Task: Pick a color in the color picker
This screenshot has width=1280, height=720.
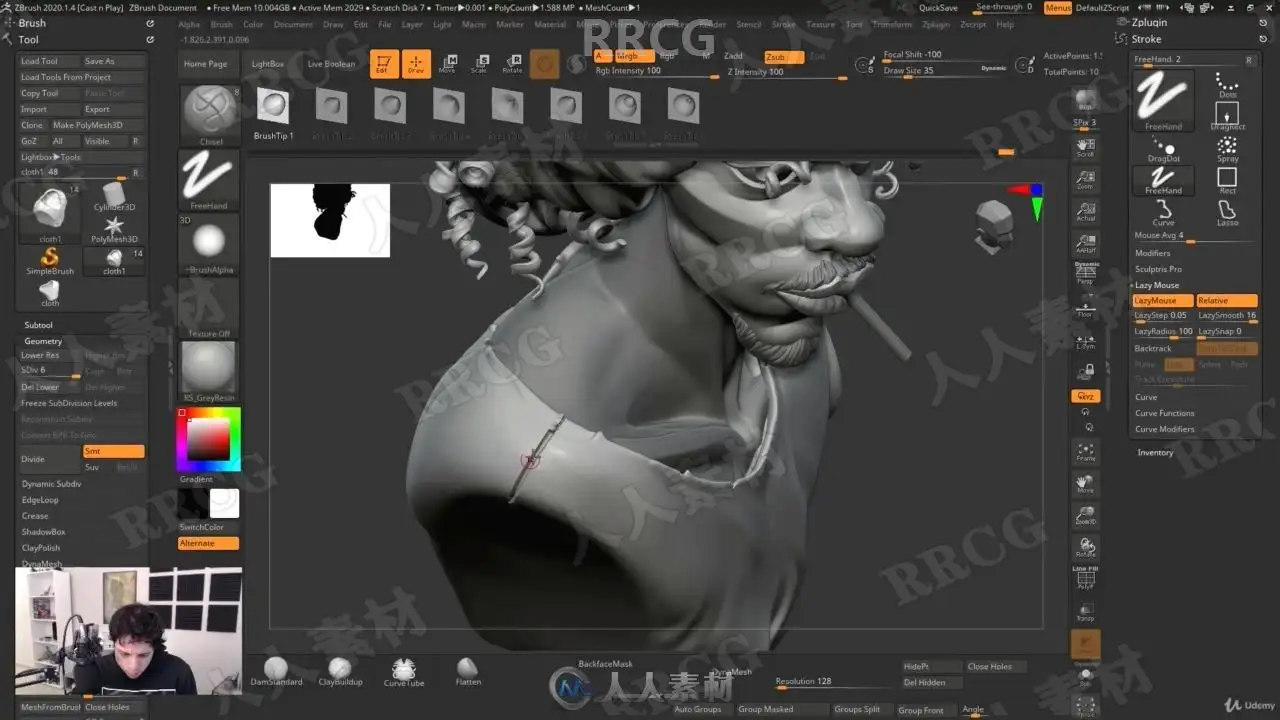Action: pos(208,440)
